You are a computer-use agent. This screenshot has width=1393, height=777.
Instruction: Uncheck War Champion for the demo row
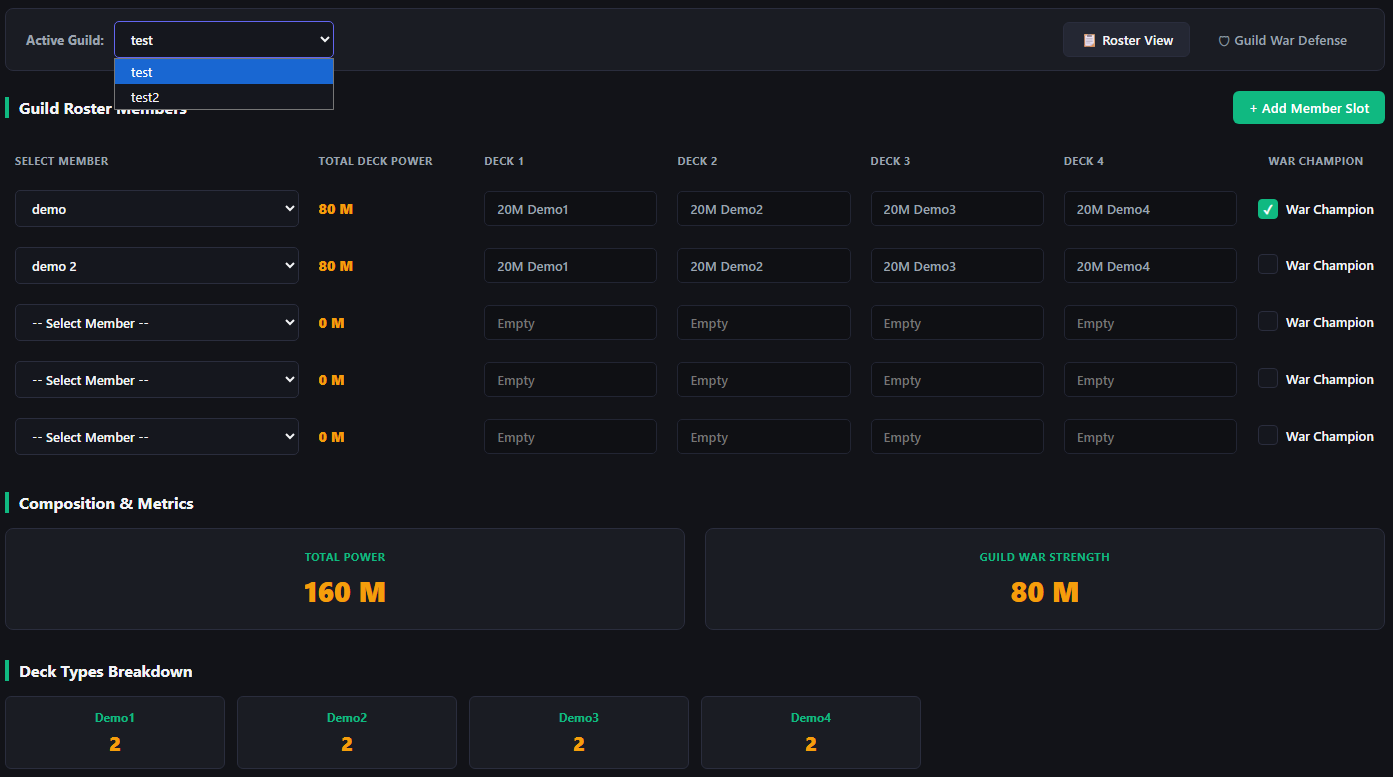(x=1267, y=209)
